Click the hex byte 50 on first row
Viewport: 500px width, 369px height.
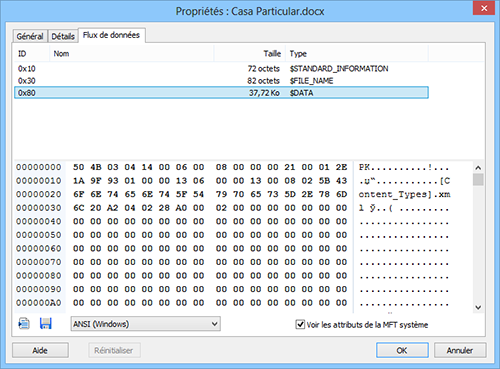[x=79, y=167]
